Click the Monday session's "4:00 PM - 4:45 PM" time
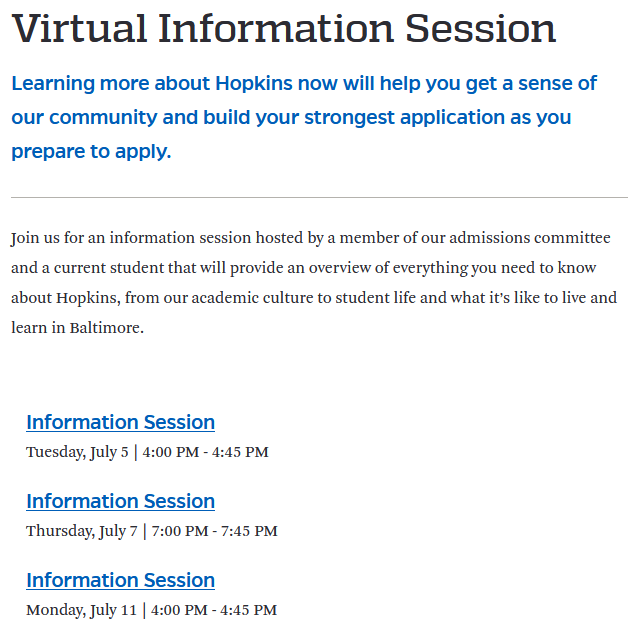638x626 pixels. pyautogui.click(x=214, y=610)
